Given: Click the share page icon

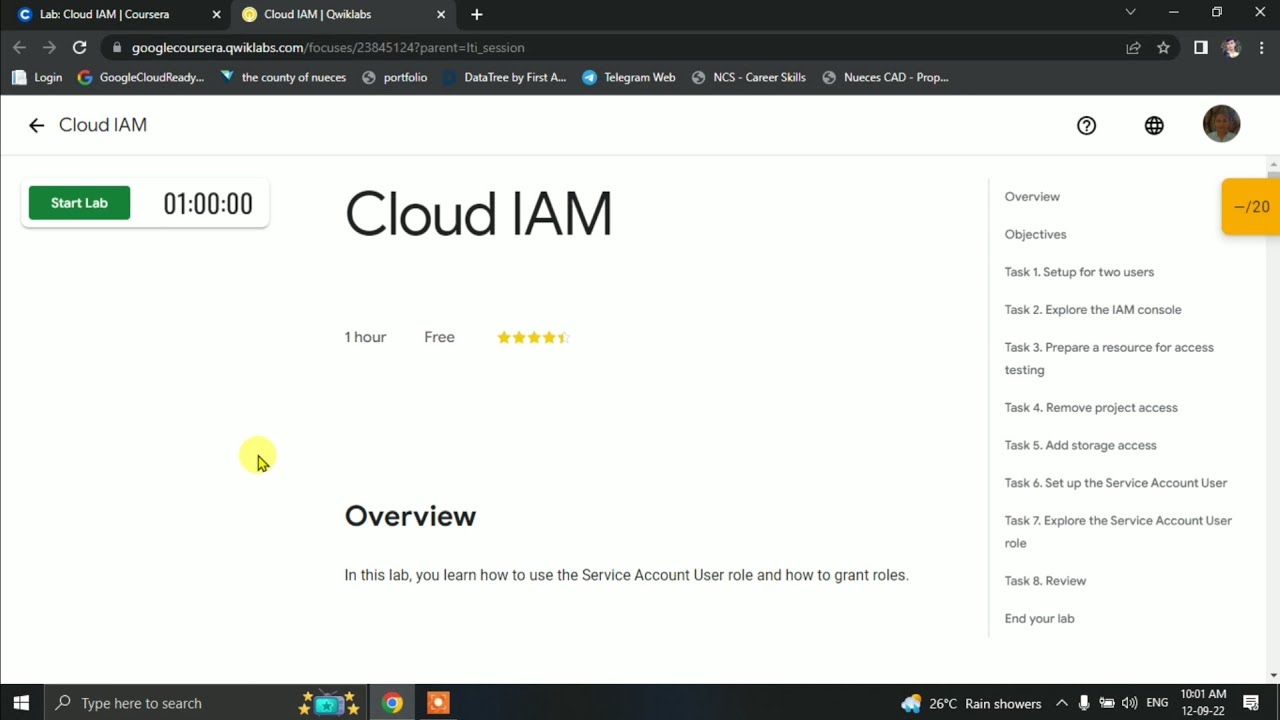Looking at the screenshot, I should [x=1133, y=47].
